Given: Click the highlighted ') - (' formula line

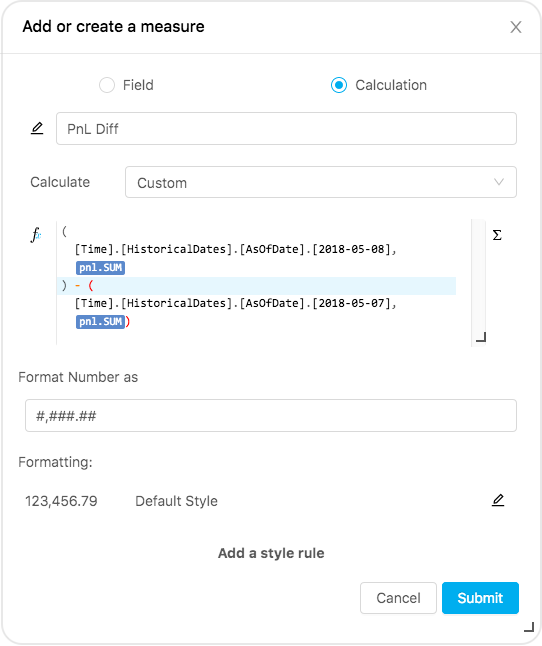Looking at the screenshot, I should pos(257,286).
